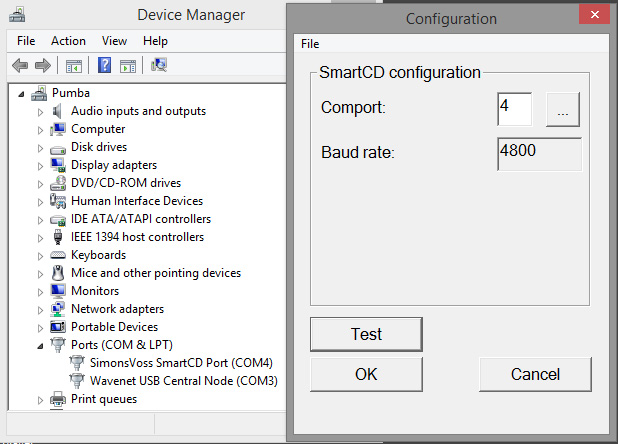Click the Forward arrow toolbar icon
The height and width of the screenshot is (444, 618).
42,66
